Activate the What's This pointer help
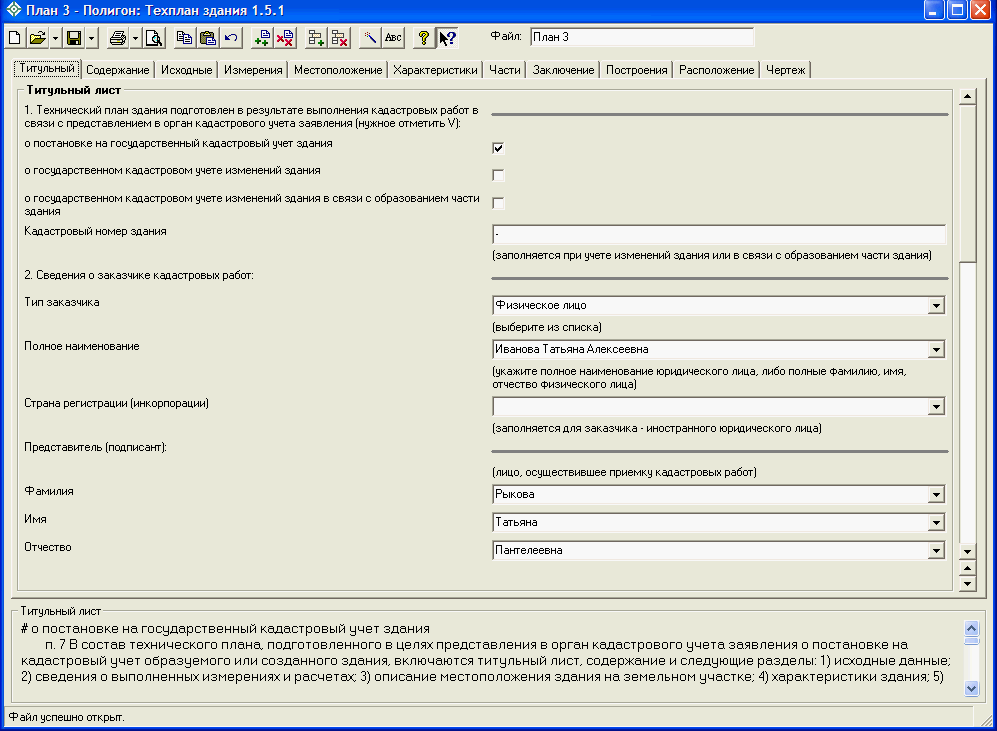This screenshot has height=731, width=997. point(447,38)
